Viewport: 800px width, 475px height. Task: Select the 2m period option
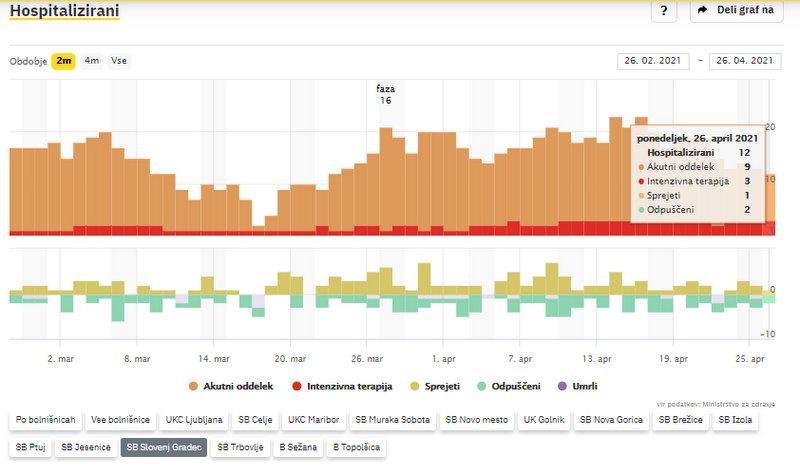click(x=63, y=61)
